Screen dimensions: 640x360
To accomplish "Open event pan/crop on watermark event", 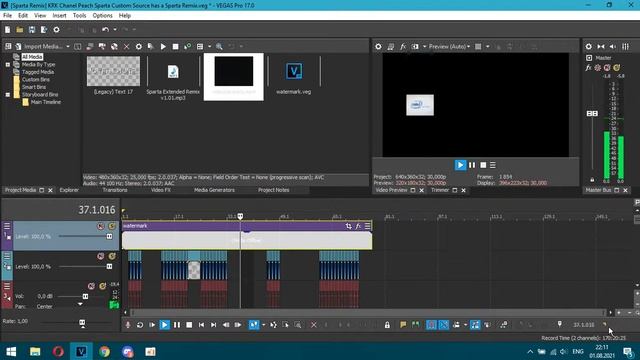I will pyautogui.click(x=349, y=226).
